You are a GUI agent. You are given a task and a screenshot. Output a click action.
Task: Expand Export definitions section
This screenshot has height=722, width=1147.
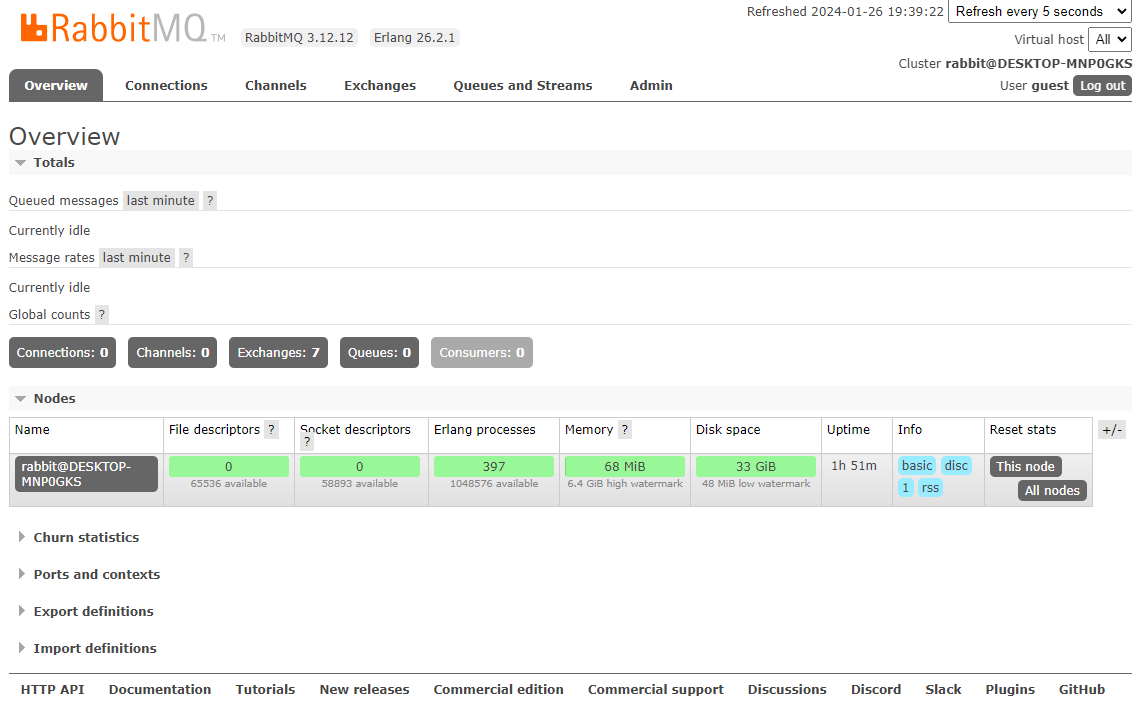point(86,612)
